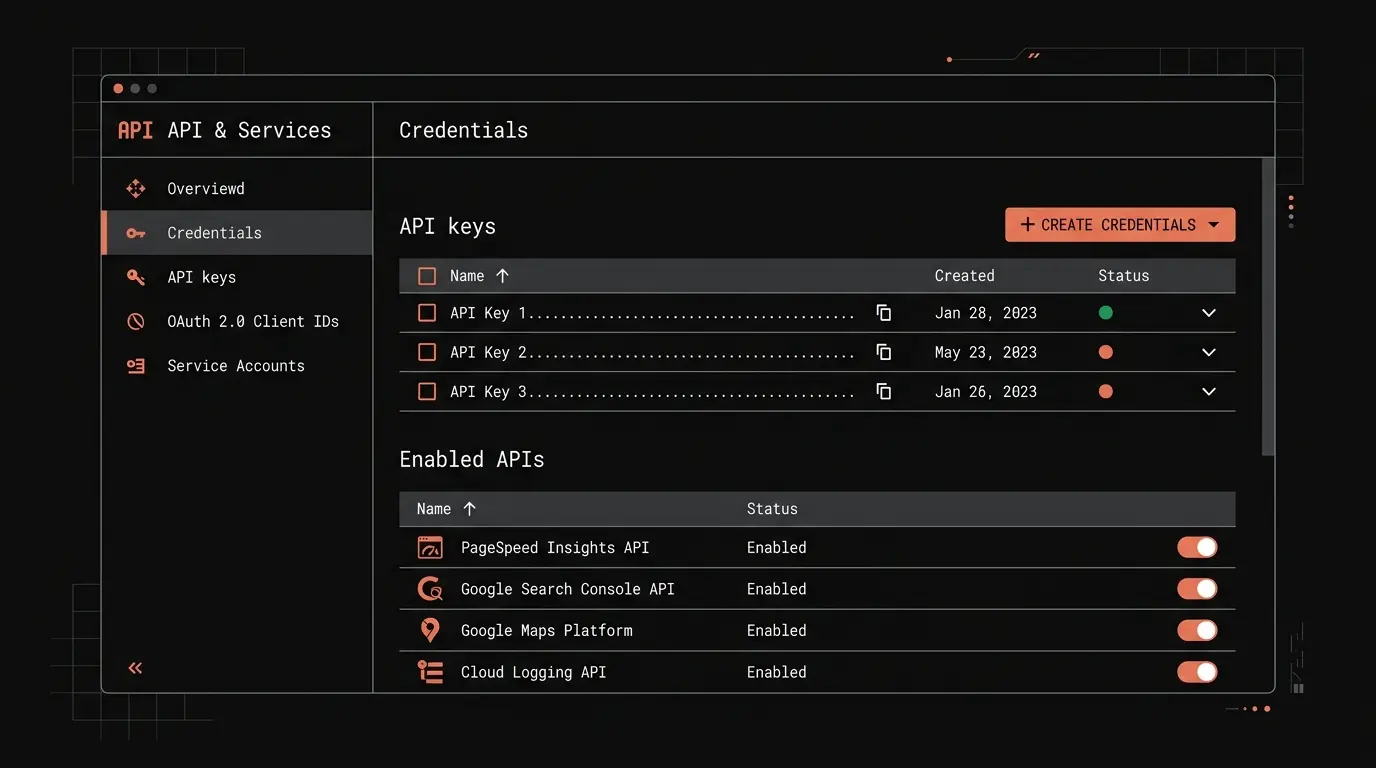Select all keys via header checkbox
The image size is (1376, 768).
[426, 275]
